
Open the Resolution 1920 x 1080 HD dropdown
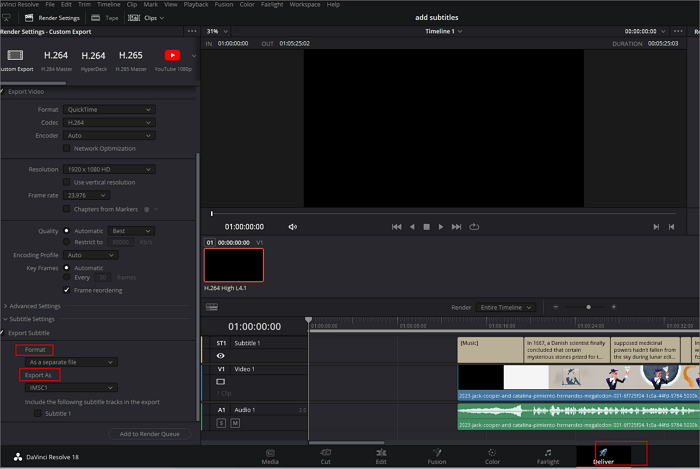tap(109, 169)
